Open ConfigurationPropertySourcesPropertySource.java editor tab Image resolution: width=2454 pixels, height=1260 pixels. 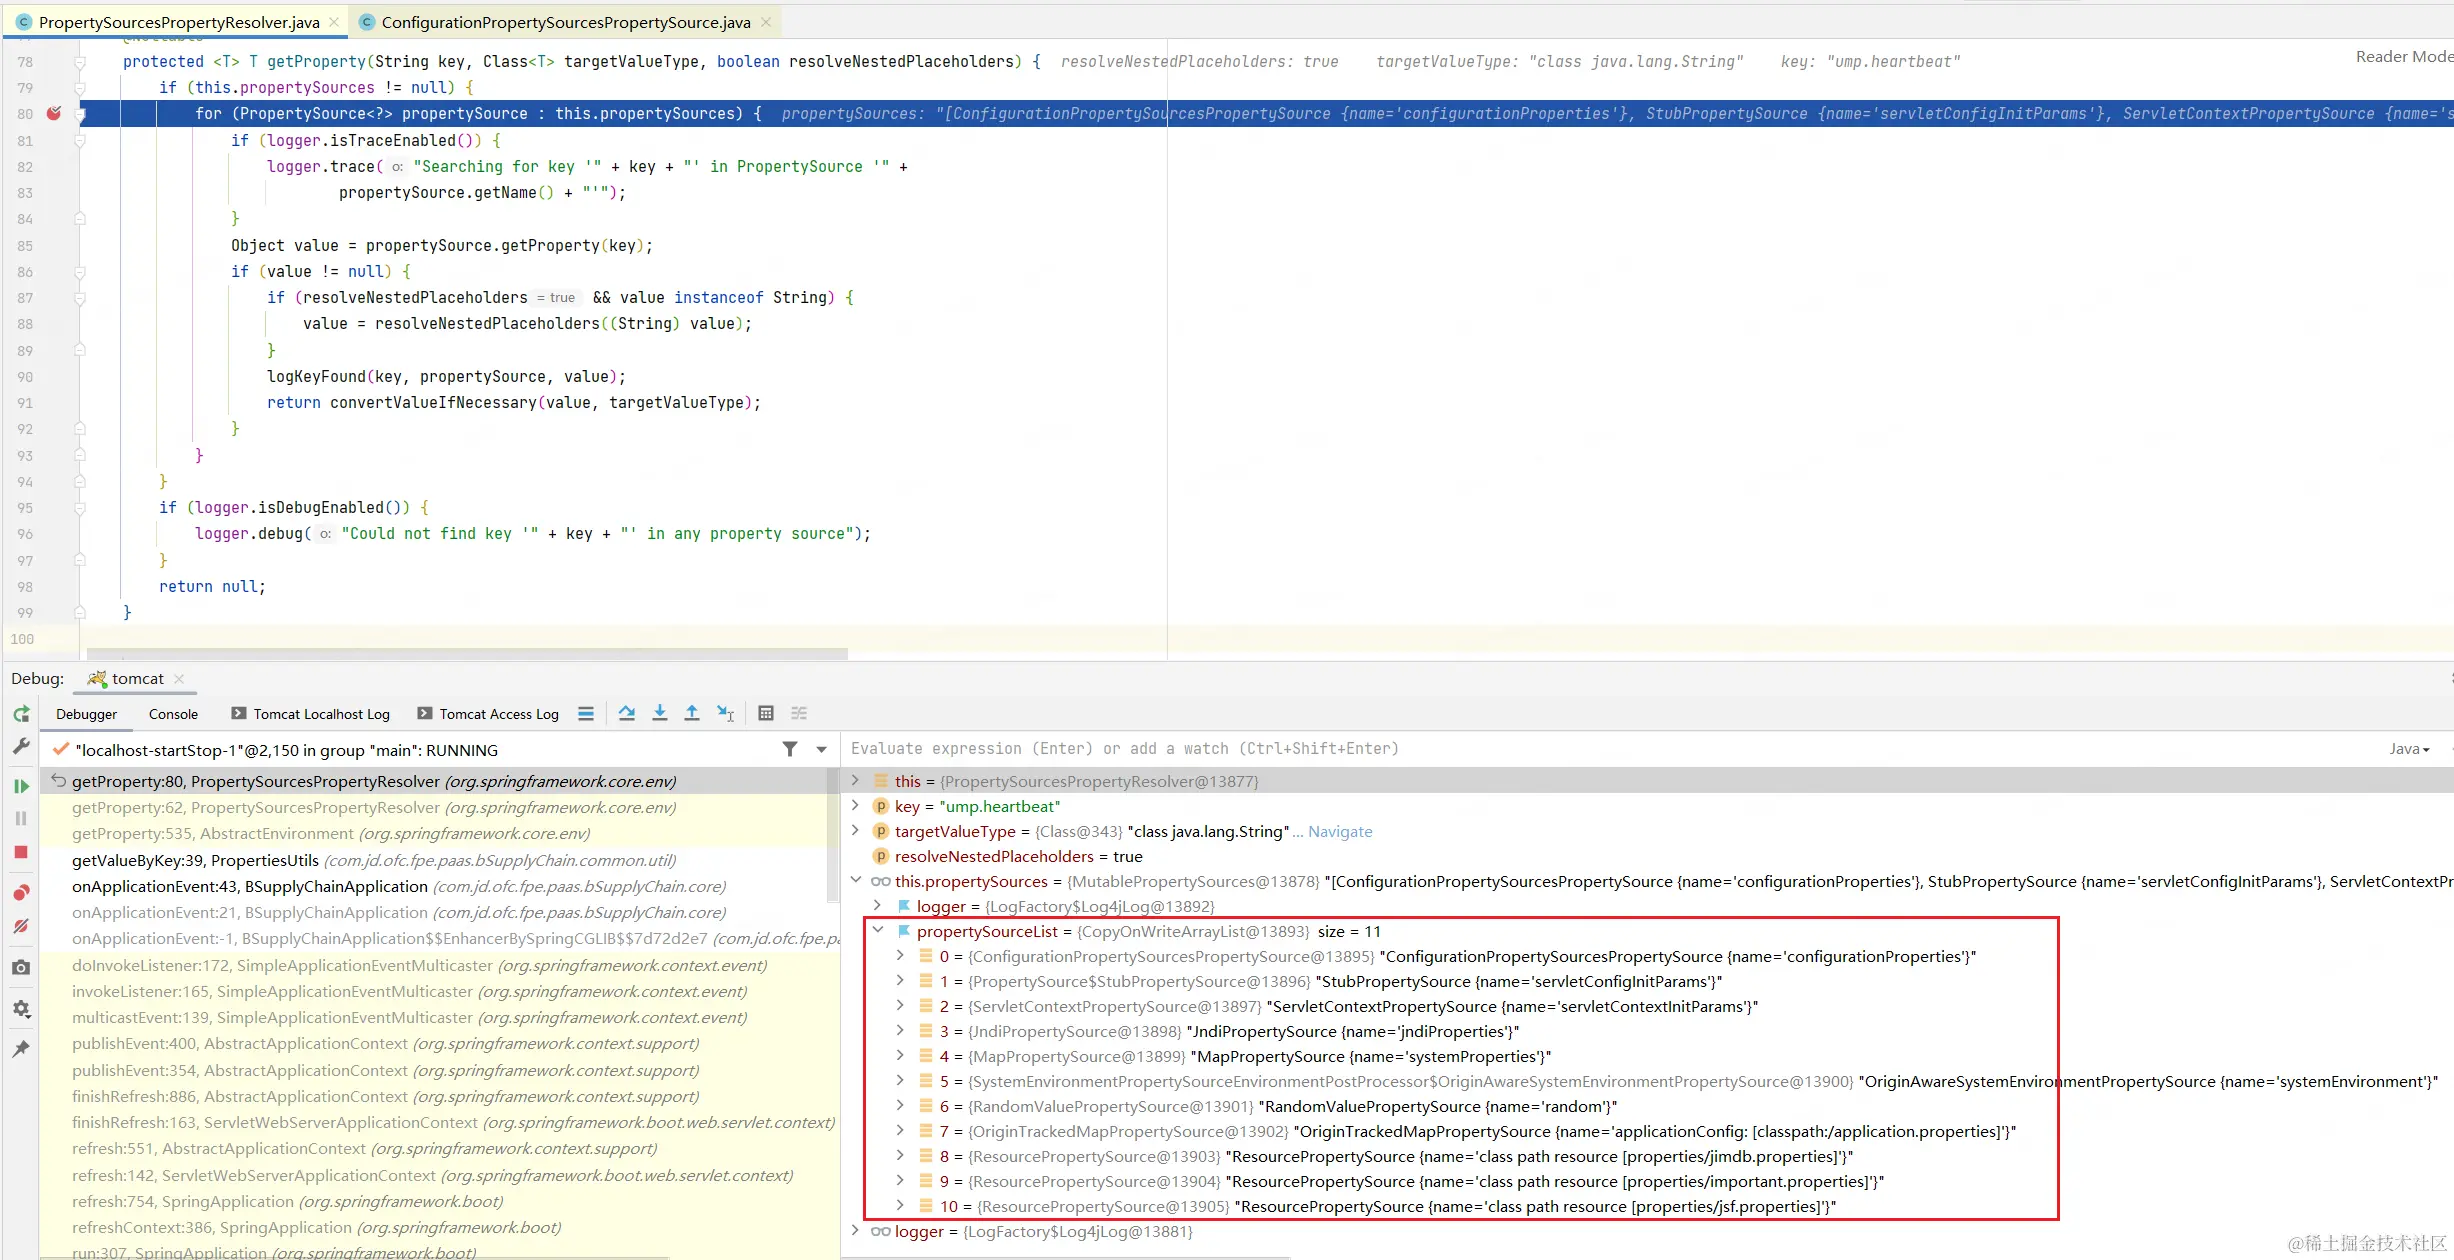coord(565,22)
